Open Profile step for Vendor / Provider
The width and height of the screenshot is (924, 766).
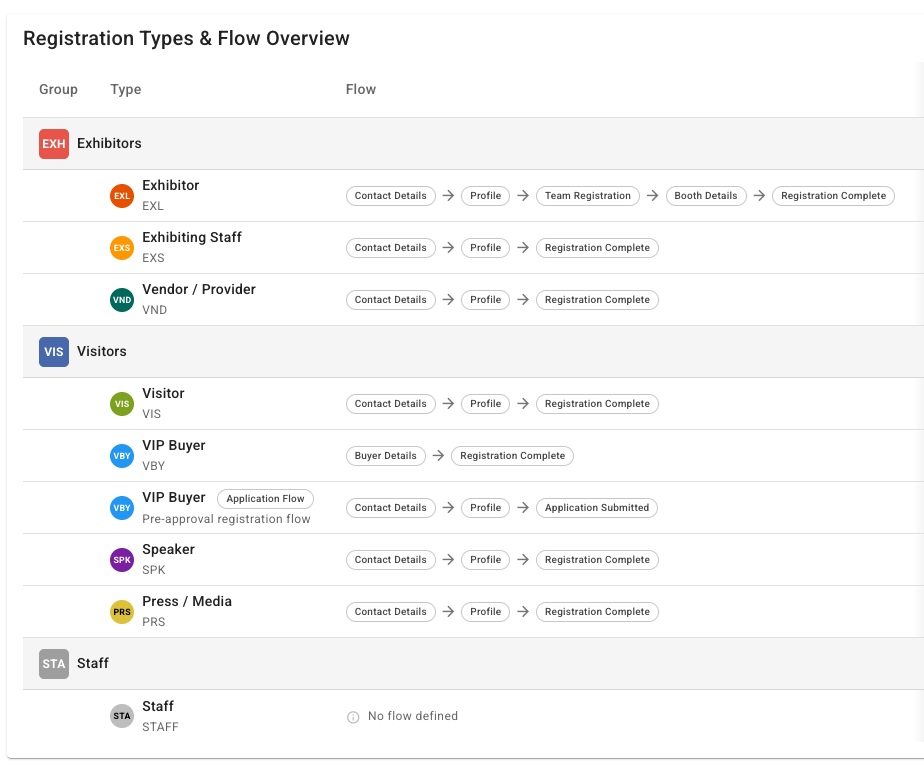[486, 299]
